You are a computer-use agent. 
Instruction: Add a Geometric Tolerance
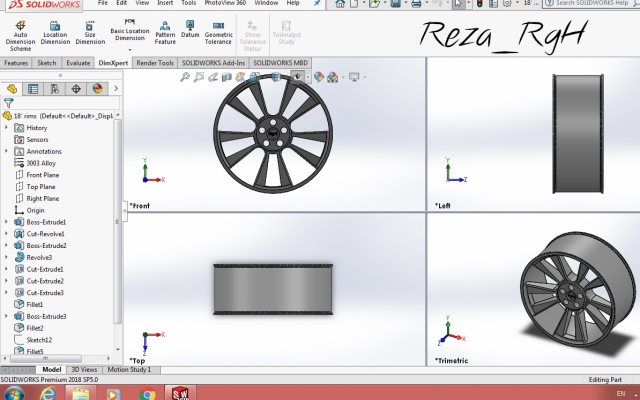[x=218, y=33]
